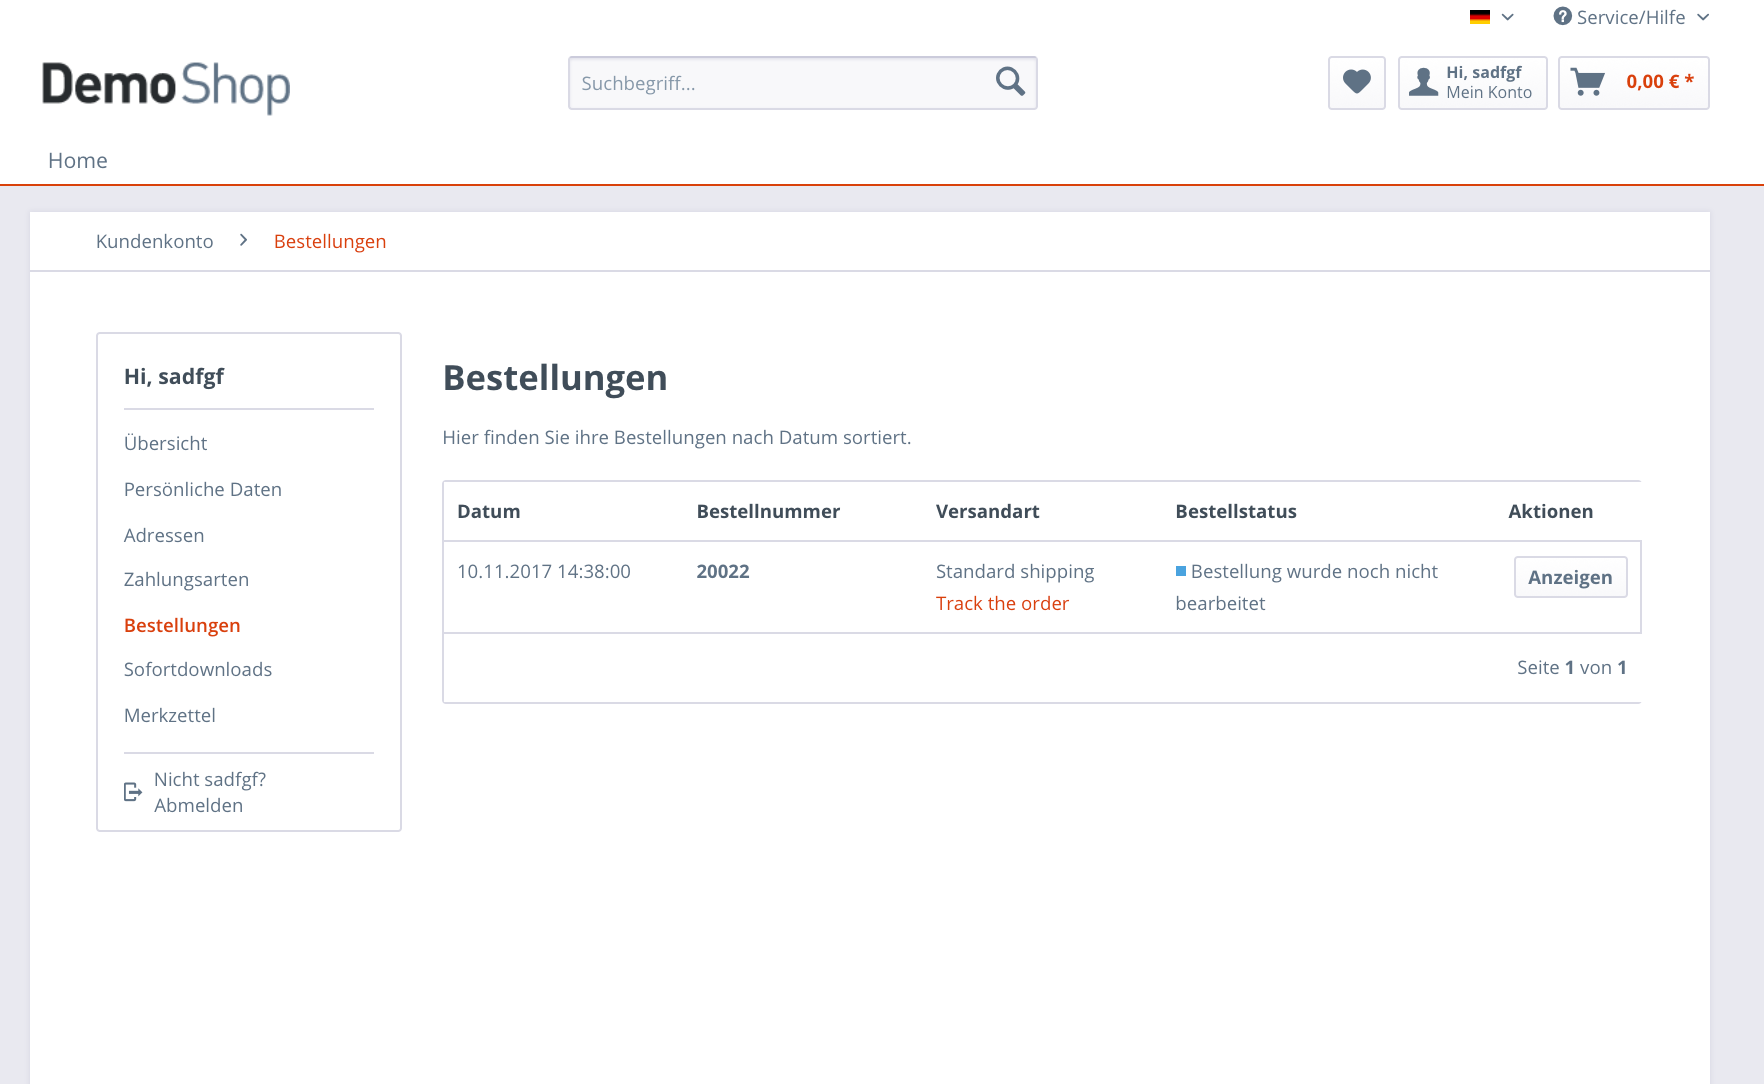Image resolution: width=1764 pixels, height=1084 pixels.
Task: Open Zahlungsarten in account sidebar
Action: [x=186, y=579]
